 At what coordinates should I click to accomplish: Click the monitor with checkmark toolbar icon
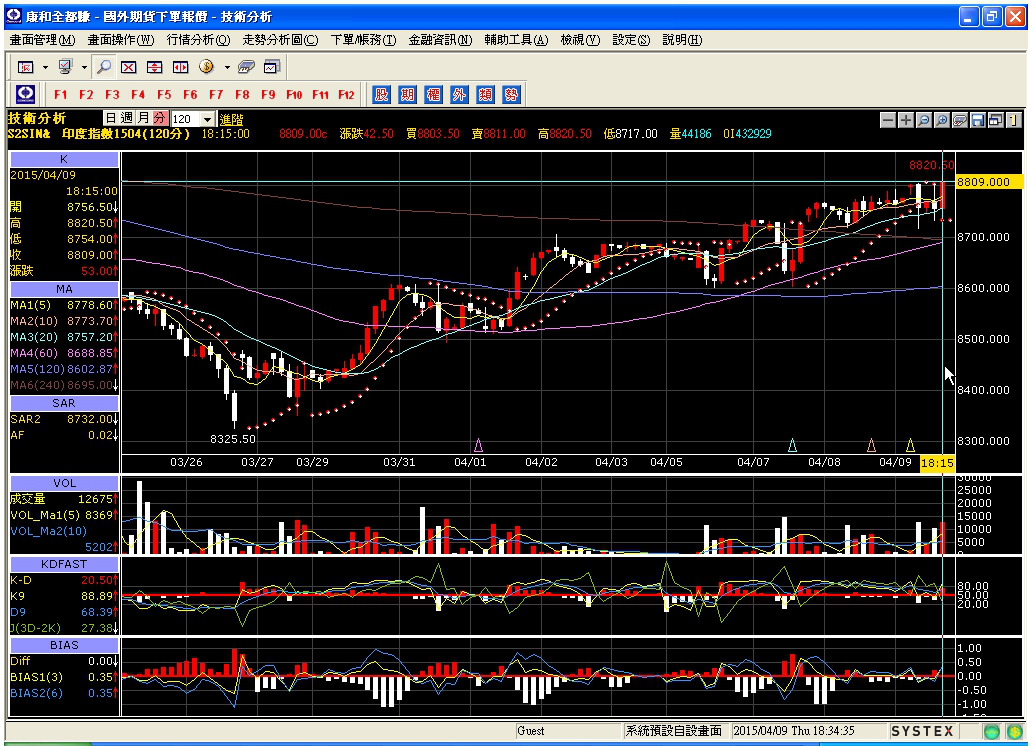click(64, 67)
